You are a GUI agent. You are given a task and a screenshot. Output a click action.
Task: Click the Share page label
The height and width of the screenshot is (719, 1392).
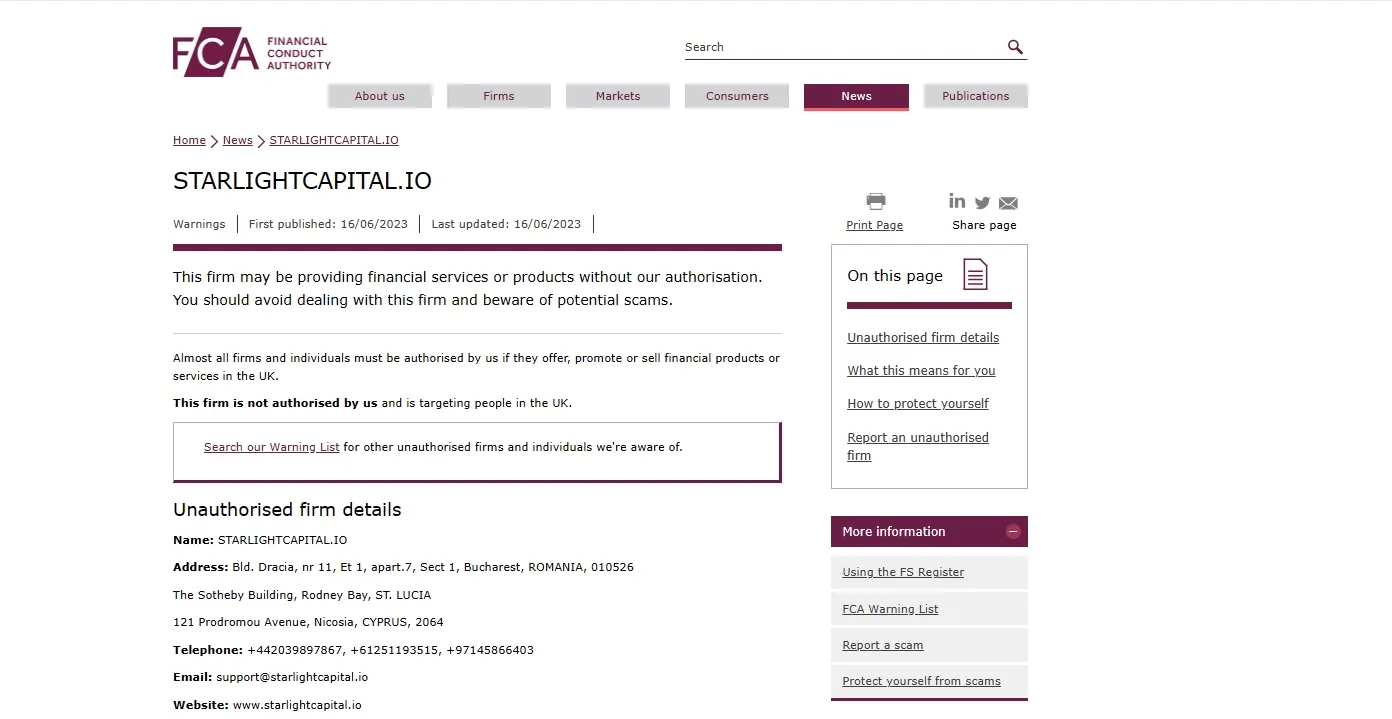(984, 225)
